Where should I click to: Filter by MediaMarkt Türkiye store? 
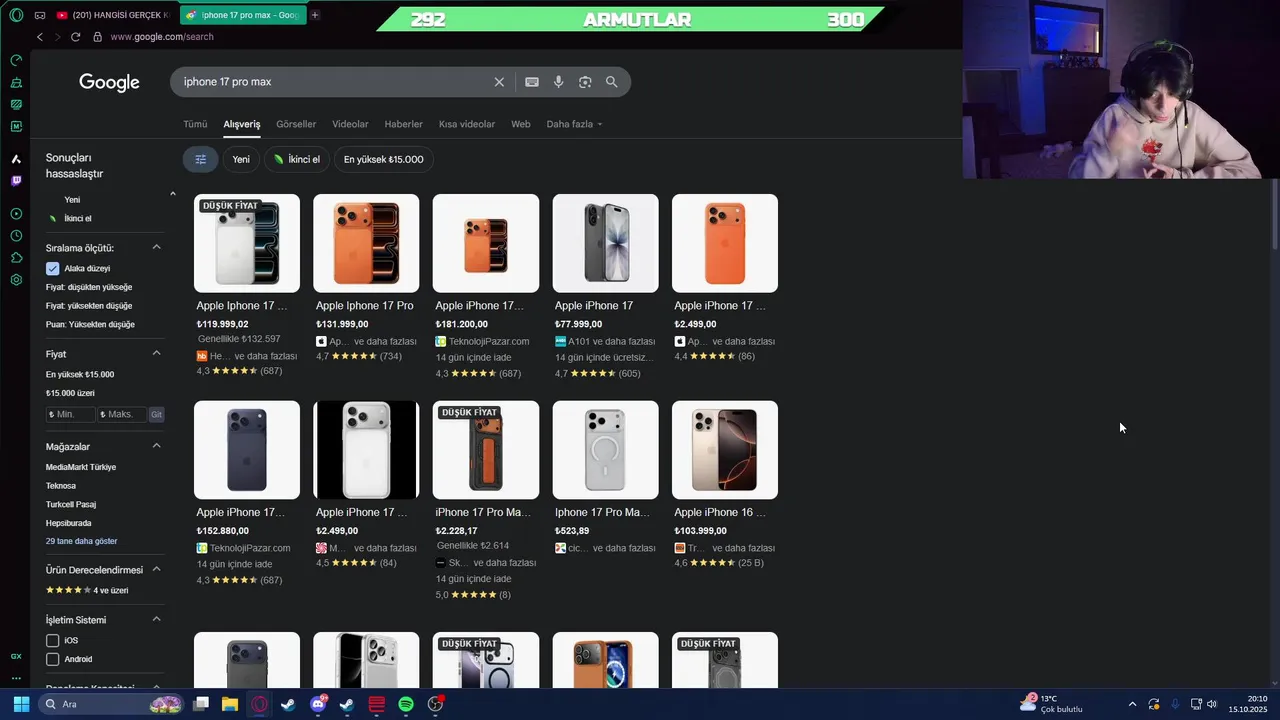(81, 467)
